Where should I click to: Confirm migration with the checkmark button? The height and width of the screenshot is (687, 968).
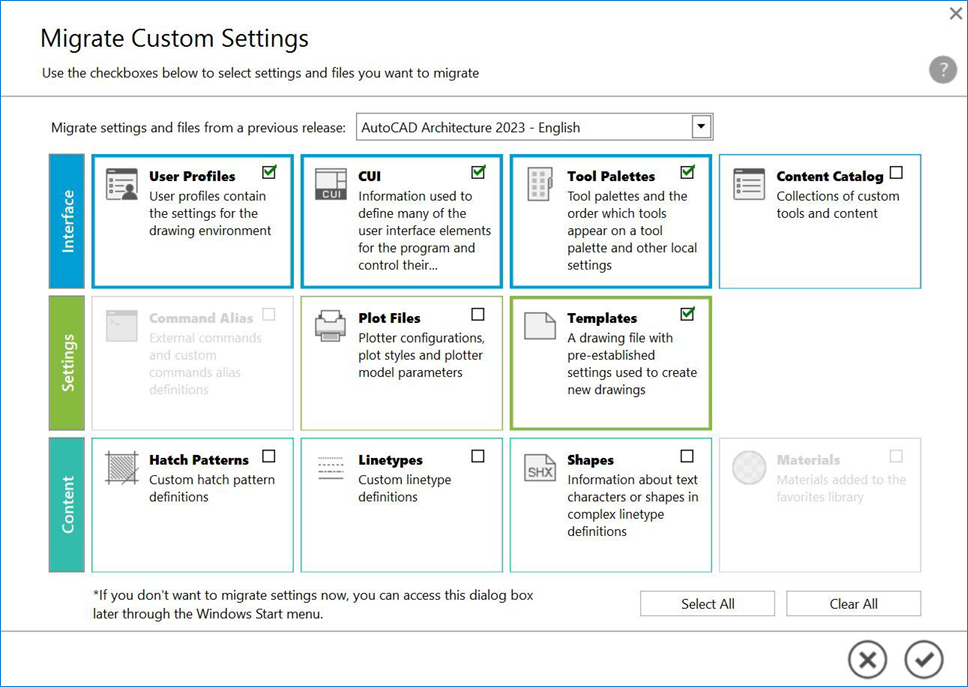point(924,659)
